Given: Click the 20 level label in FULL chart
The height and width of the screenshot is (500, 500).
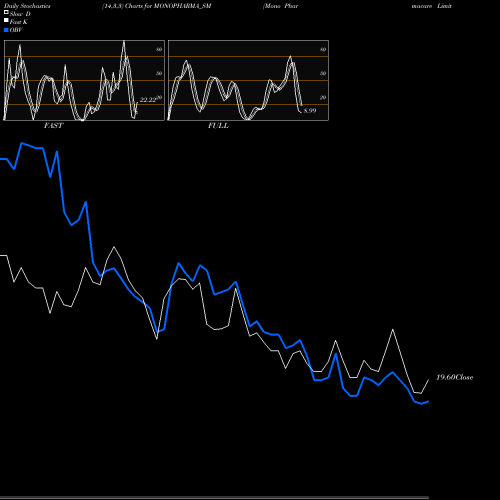Looking at the screenshot, I should pos(323,97).
